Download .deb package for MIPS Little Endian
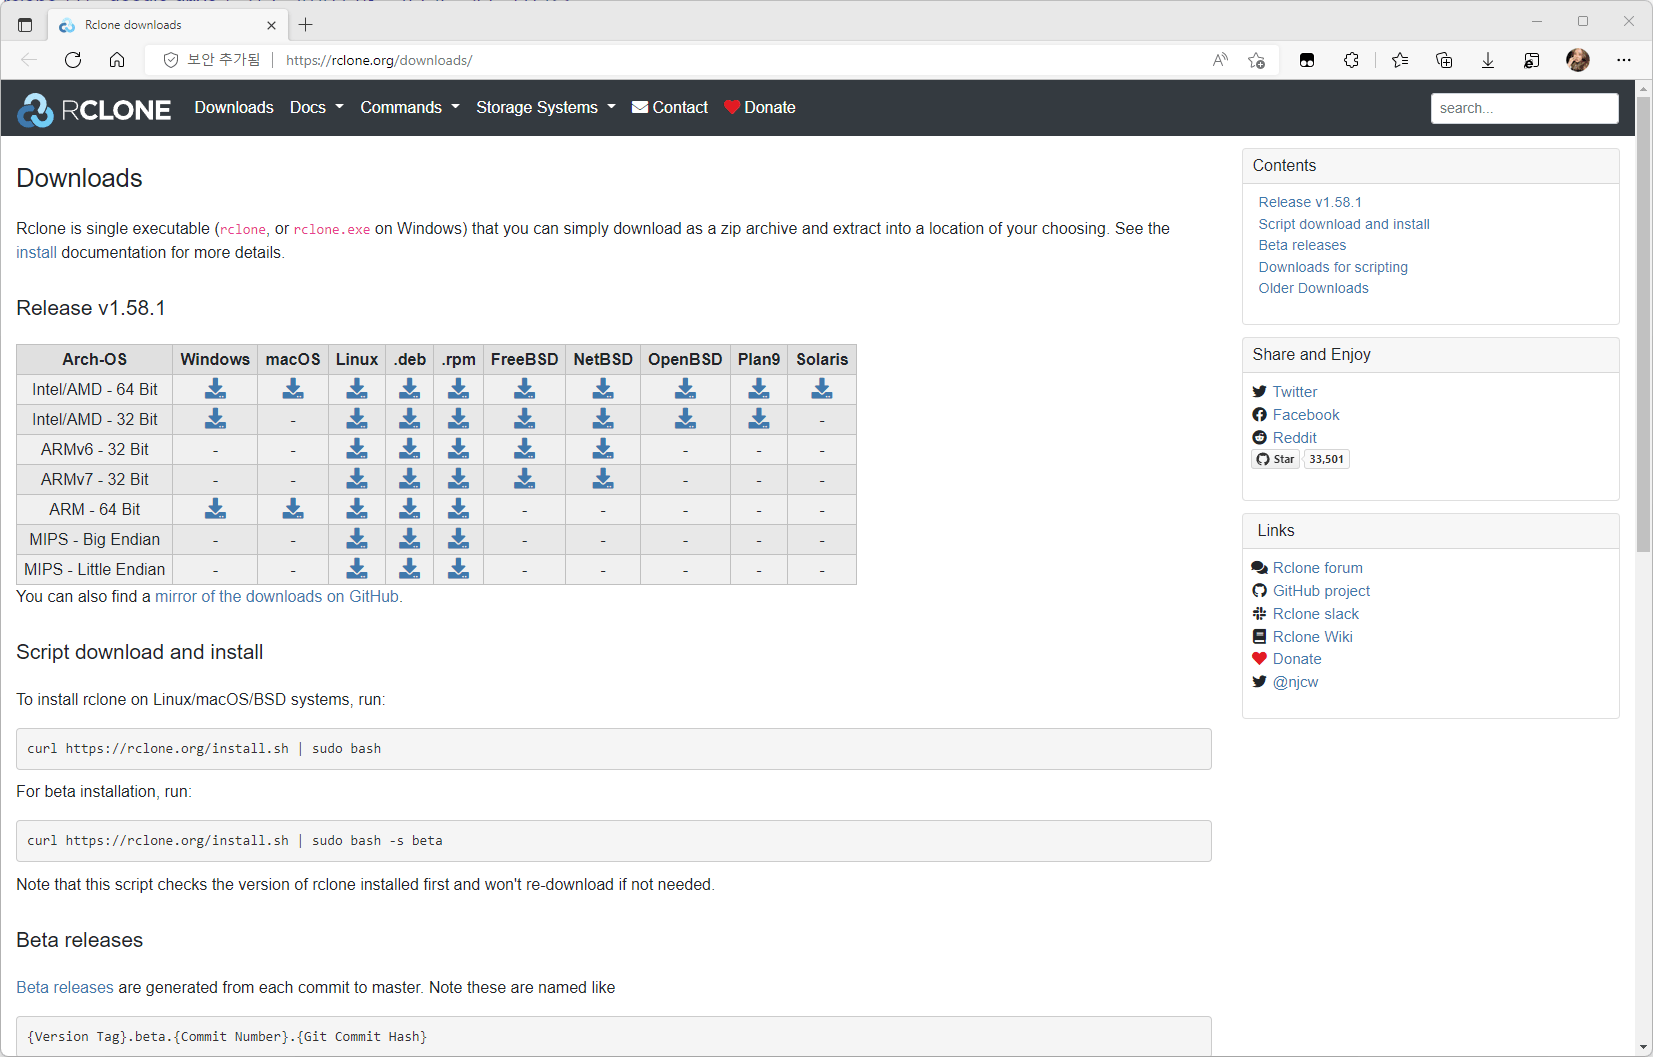This screenshot has height=1057, width=1653. coord(410,569)
